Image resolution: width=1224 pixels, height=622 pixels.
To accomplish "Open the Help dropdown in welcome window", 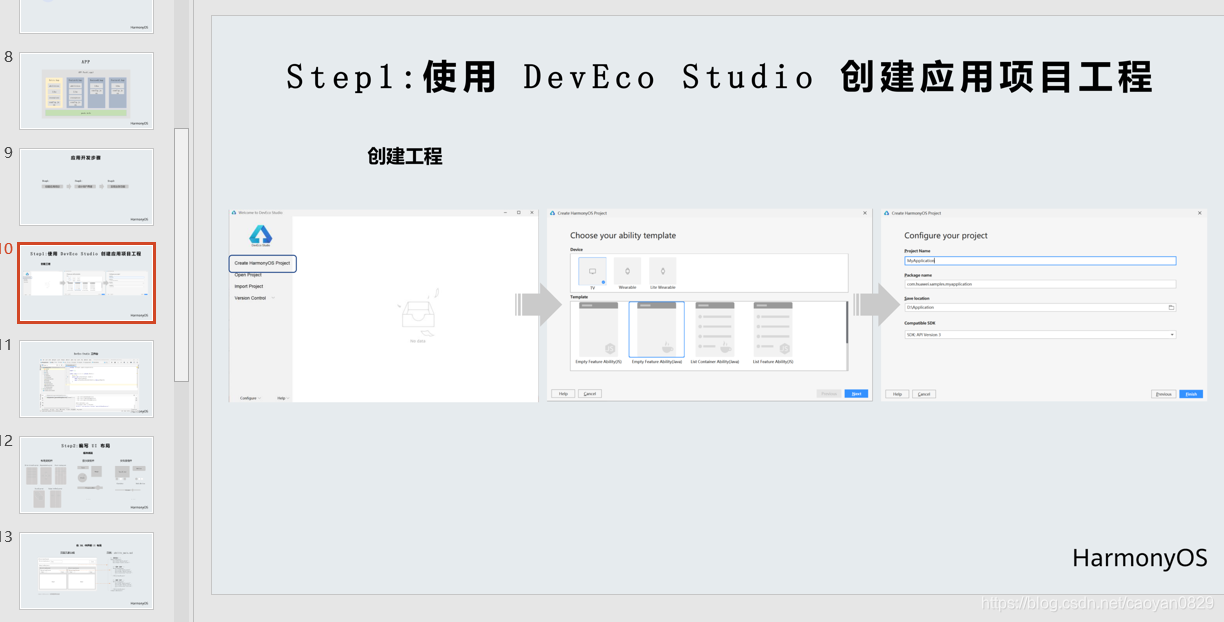I will coord(282,398).
